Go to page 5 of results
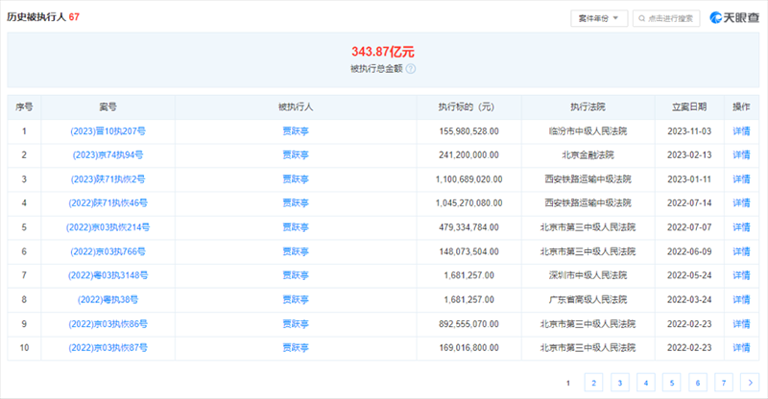The image size is (768, 399). (672, 383)
